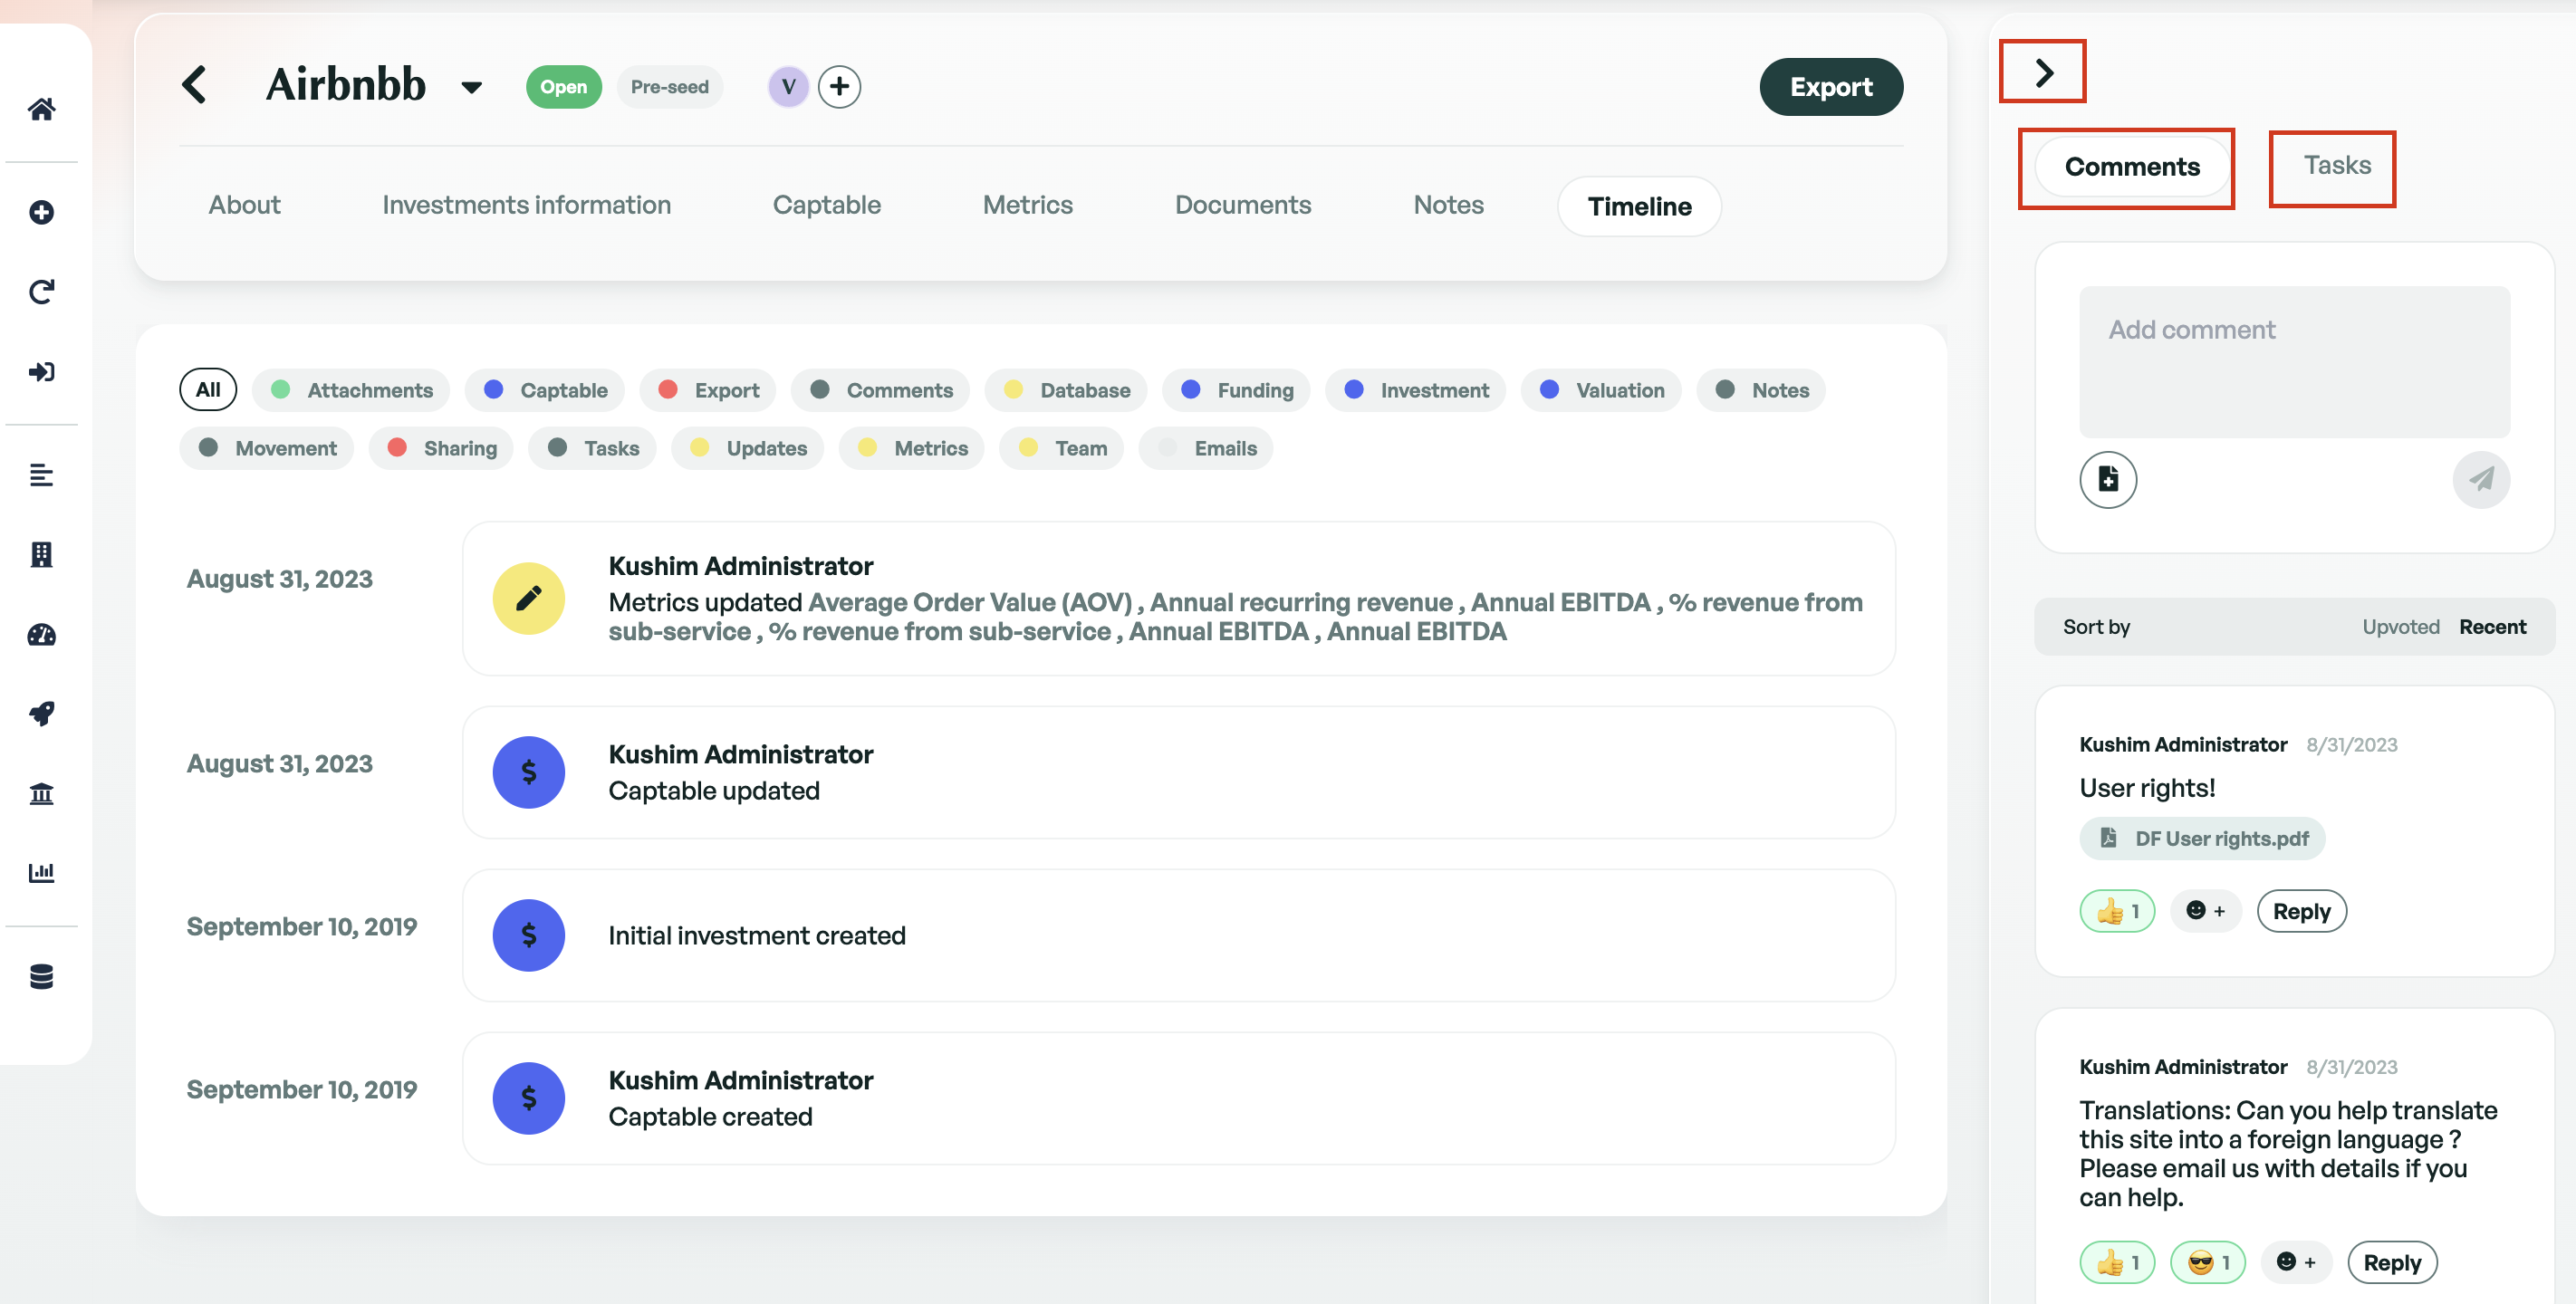Open the About tab

pos(244,205)
